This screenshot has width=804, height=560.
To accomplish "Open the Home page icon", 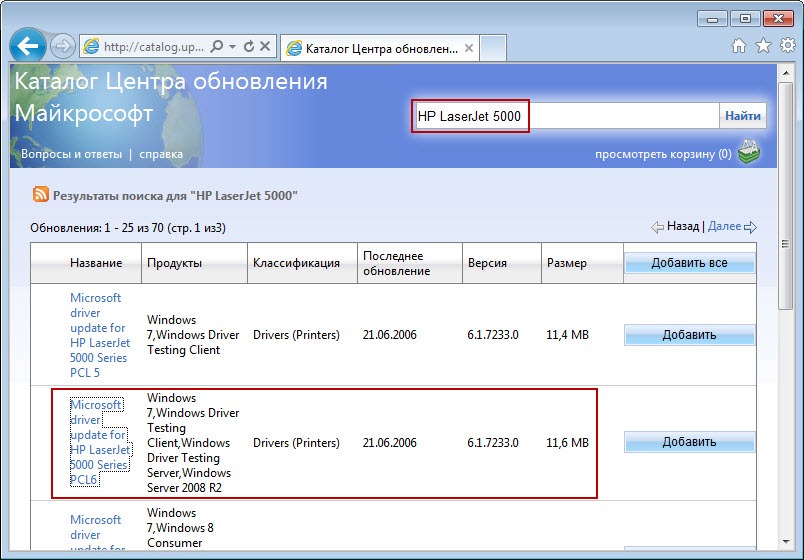I will (738, 46).
